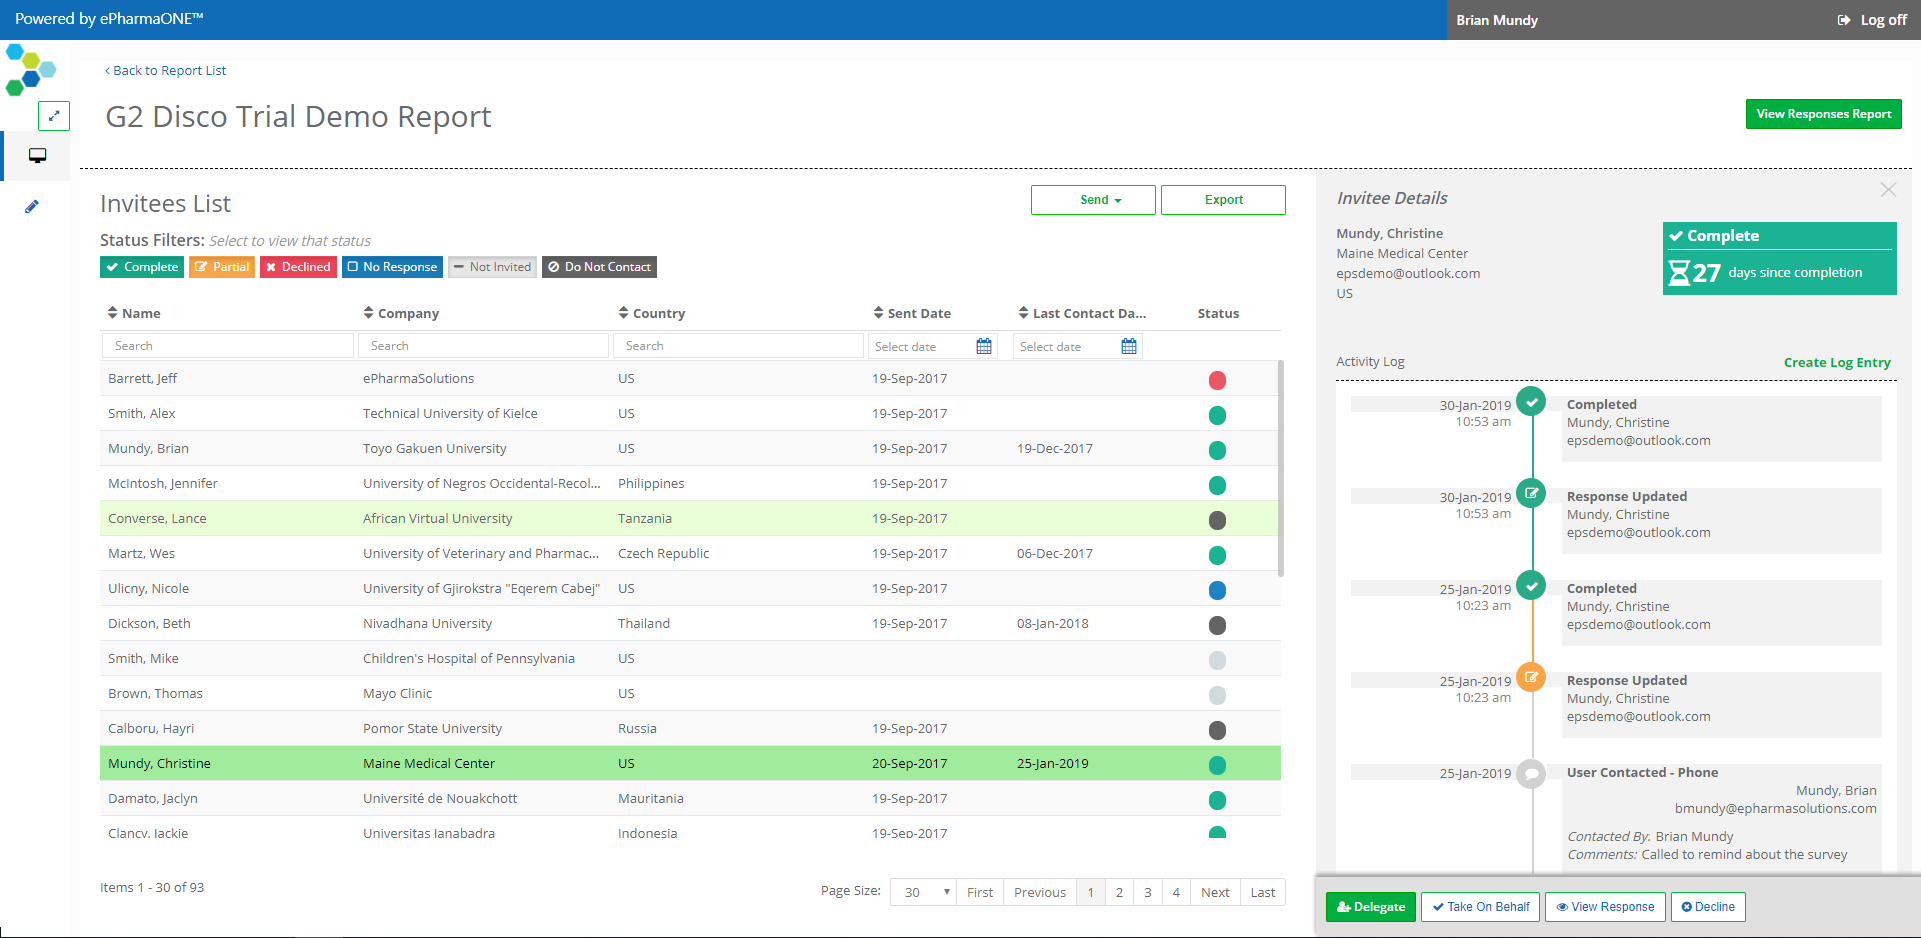Click the Take On Behalf button
1921x938 pixels.
(1480, 907)
